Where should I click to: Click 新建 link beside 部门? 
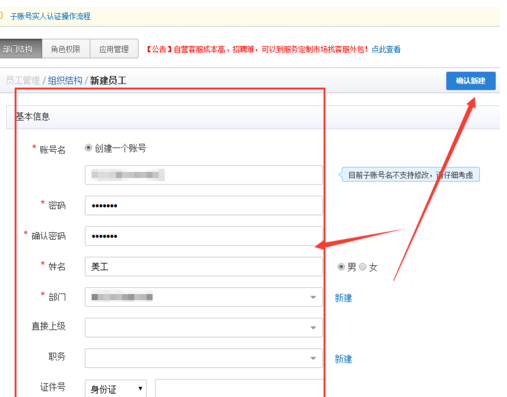click(343, 298)
